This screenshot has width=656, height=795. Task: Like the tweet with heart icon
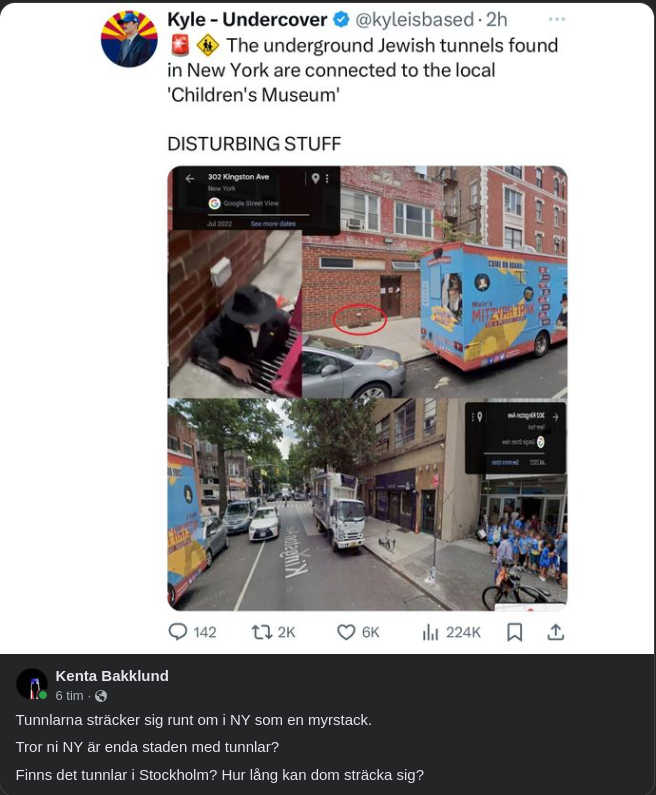tap(346, 632)
